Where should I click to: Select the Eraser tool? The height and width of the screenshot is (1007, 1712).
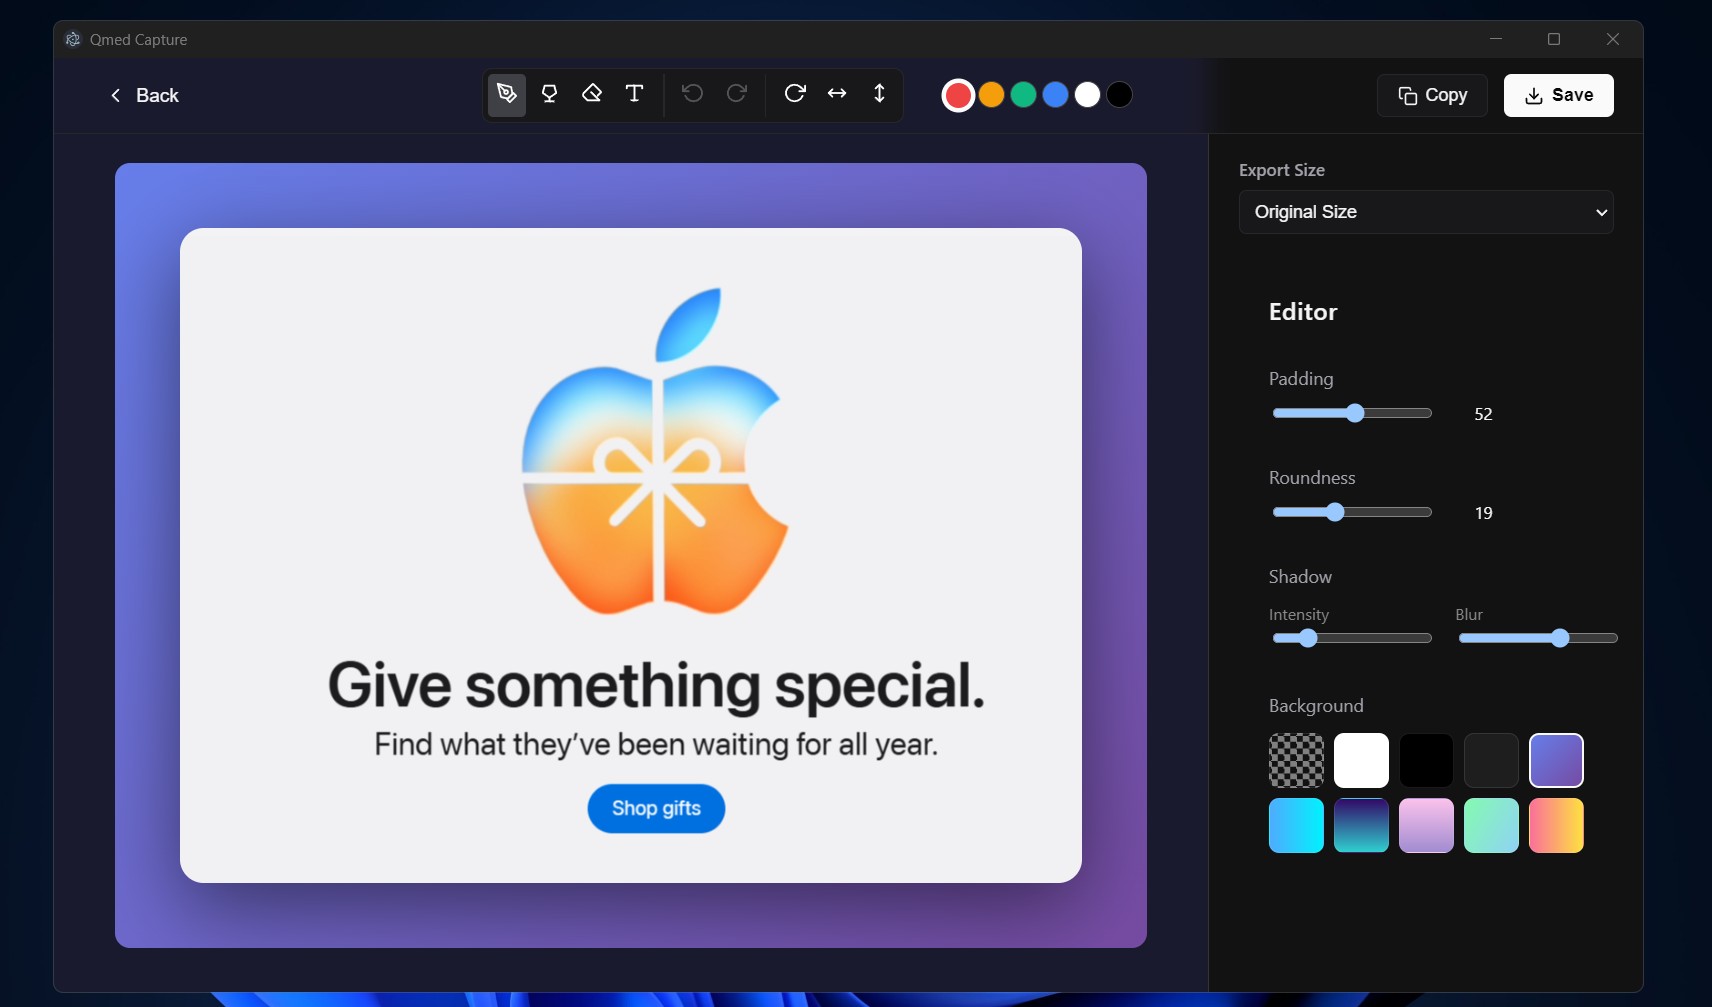[x=592, y=94]
